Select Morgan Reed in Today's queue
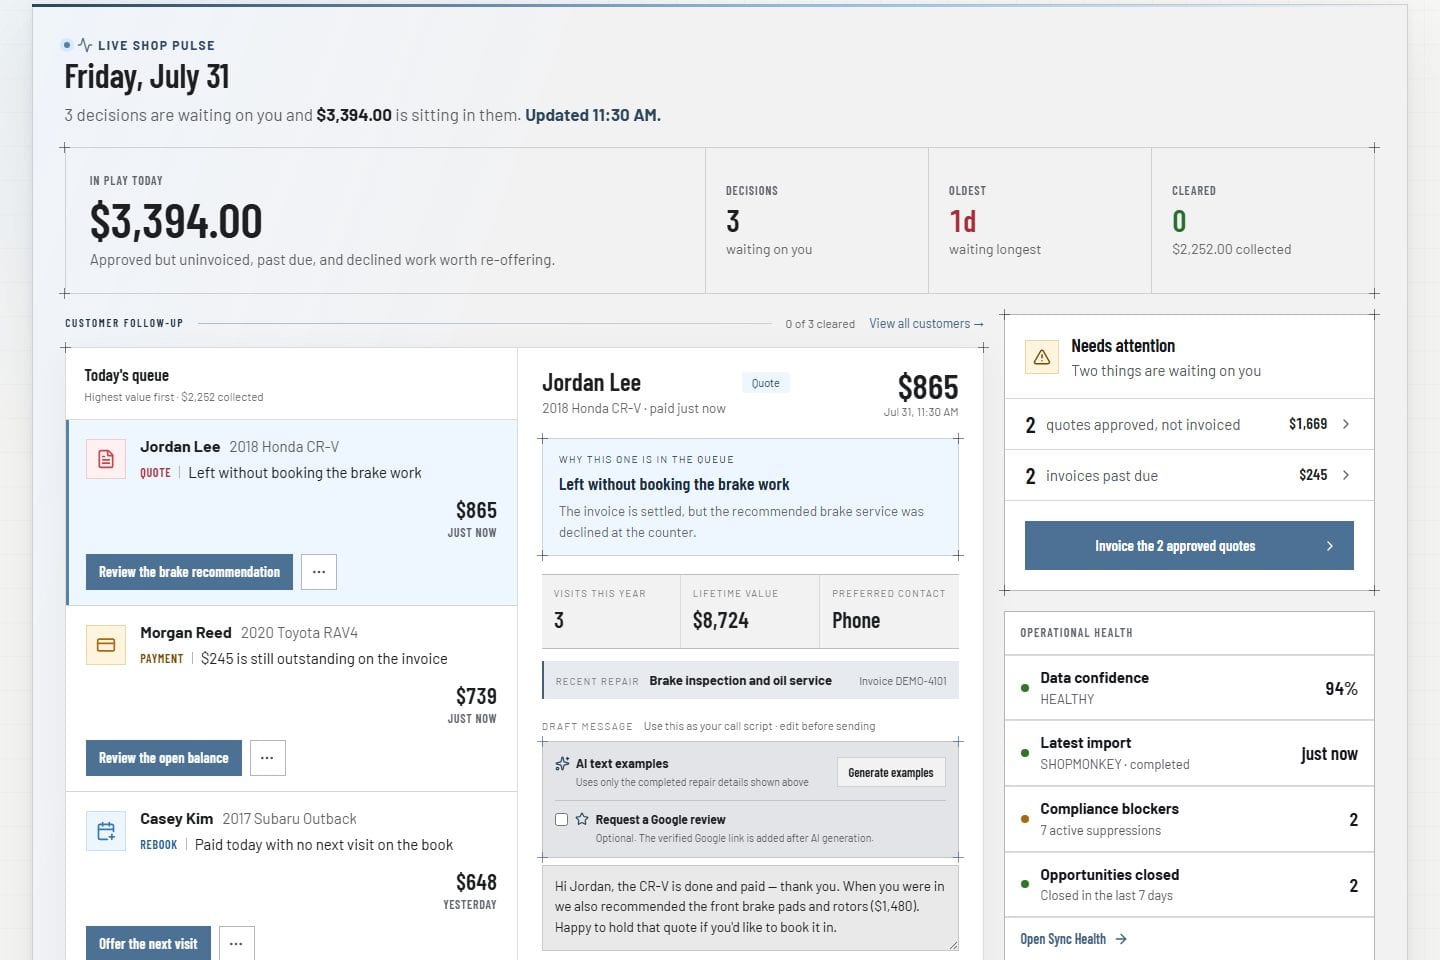Screen dimensions: 1440x960 (x=292, y=698)
